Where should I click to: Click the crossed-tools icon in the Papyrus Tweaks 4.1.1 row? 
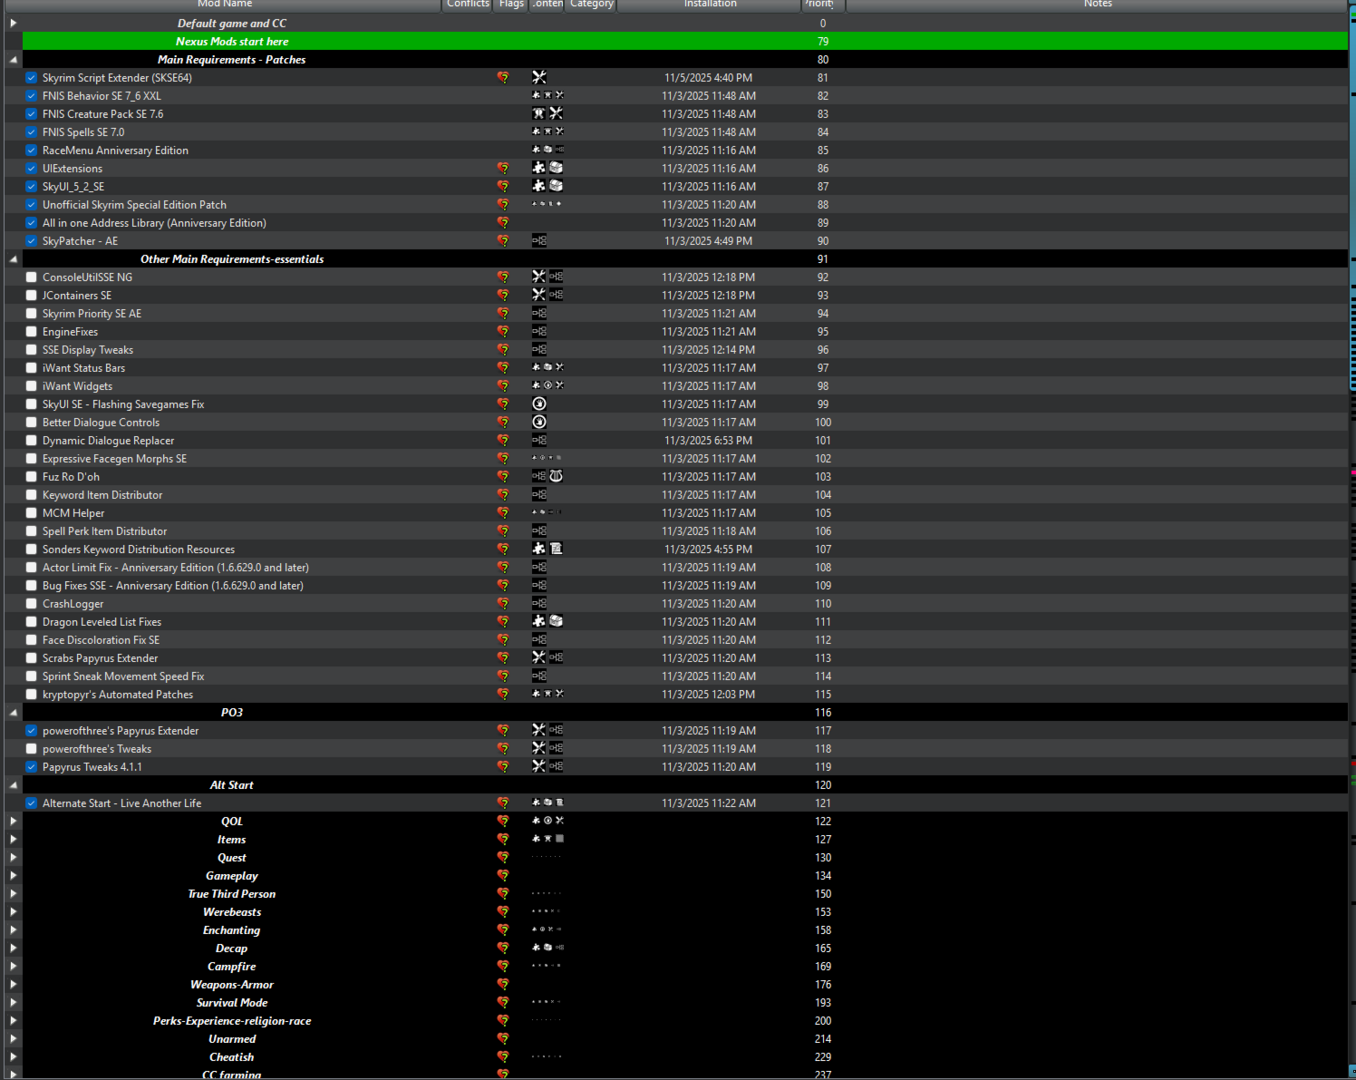[539, 766]
